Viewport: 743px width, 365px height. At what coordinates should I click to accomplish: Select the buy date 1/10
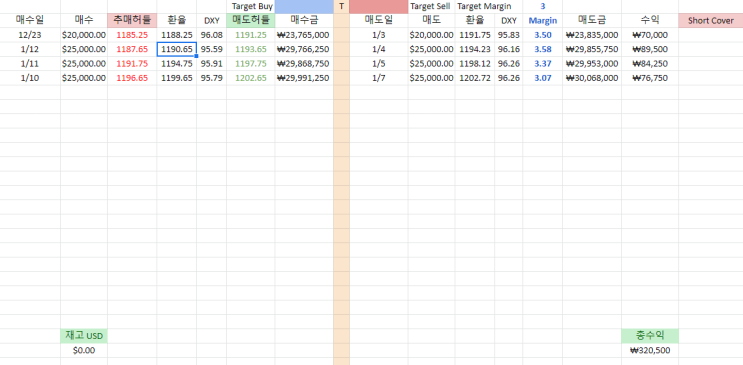click(x=30, y=78)
